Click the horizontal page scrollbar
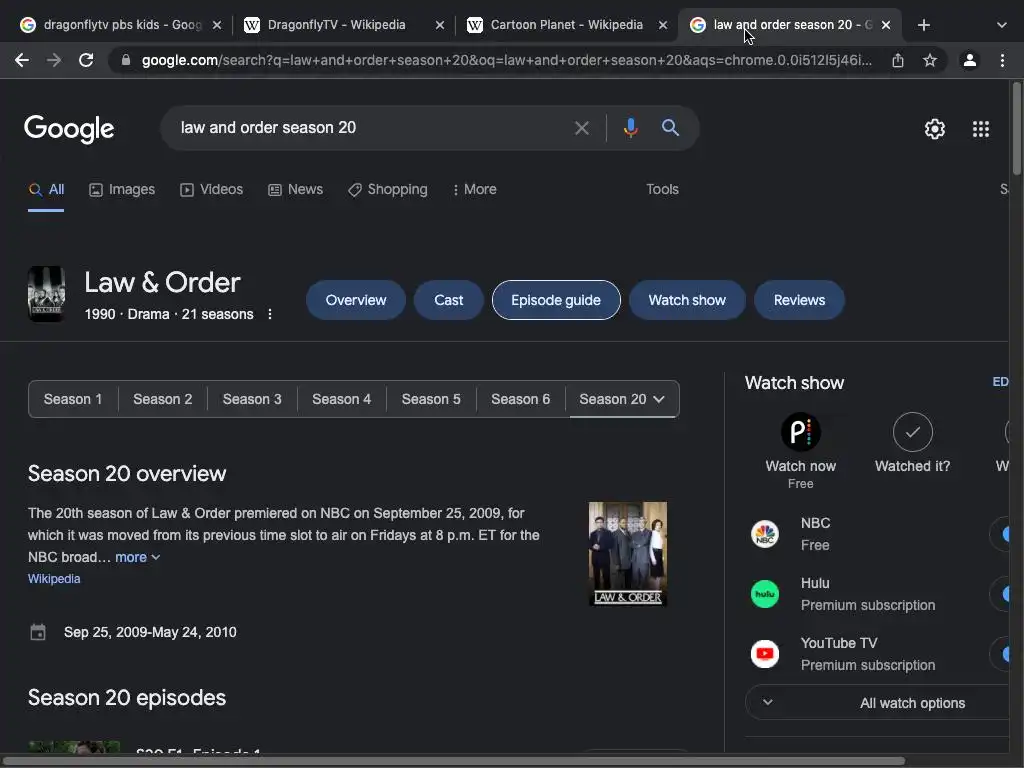Image resolution: width=1024 pixels, height=768 pixels. pos(453,761)
